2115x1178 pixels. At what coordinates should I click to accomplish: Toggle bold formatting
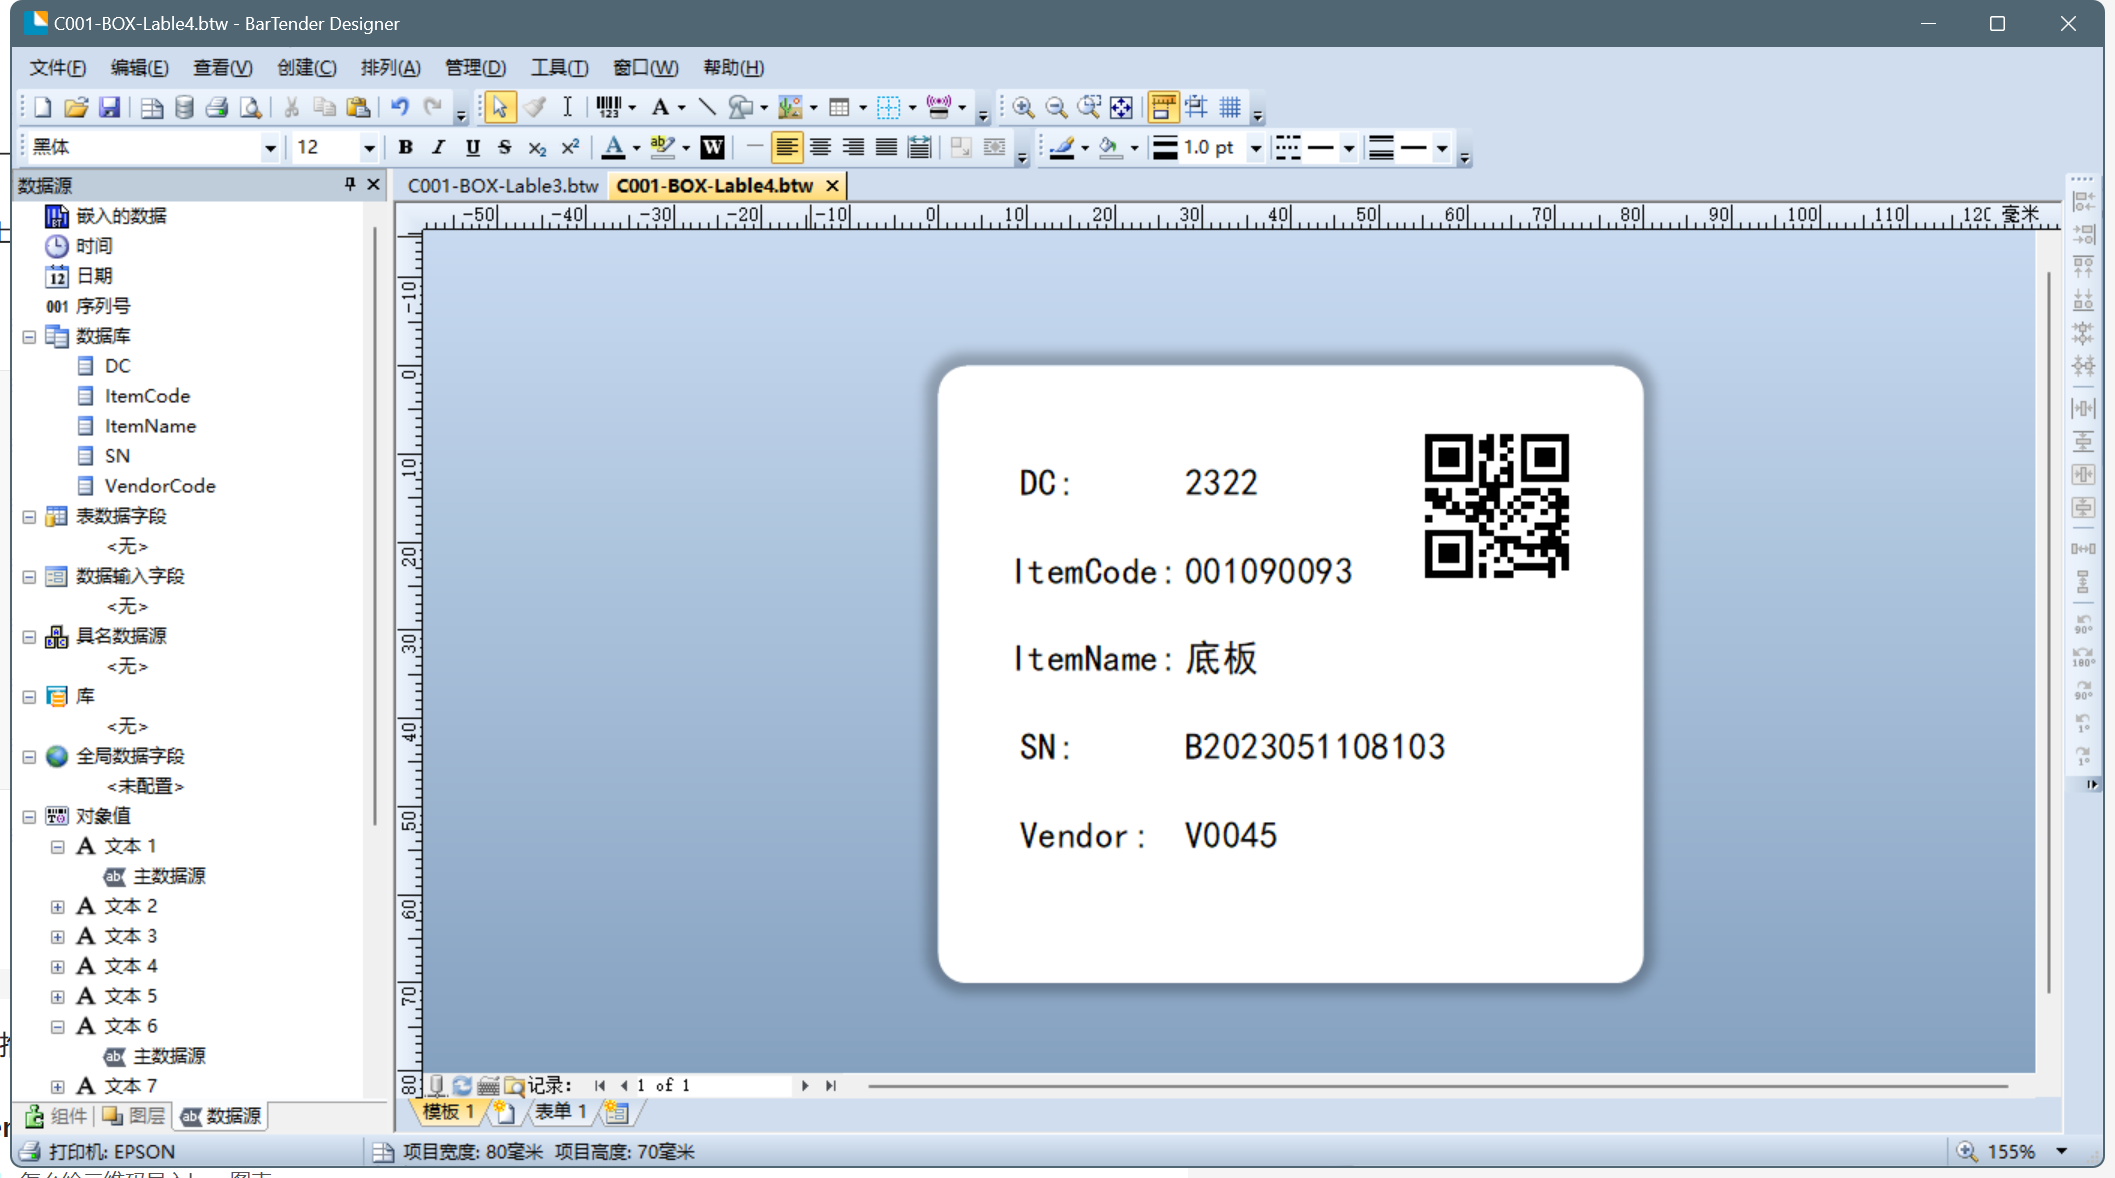(405, 148)
